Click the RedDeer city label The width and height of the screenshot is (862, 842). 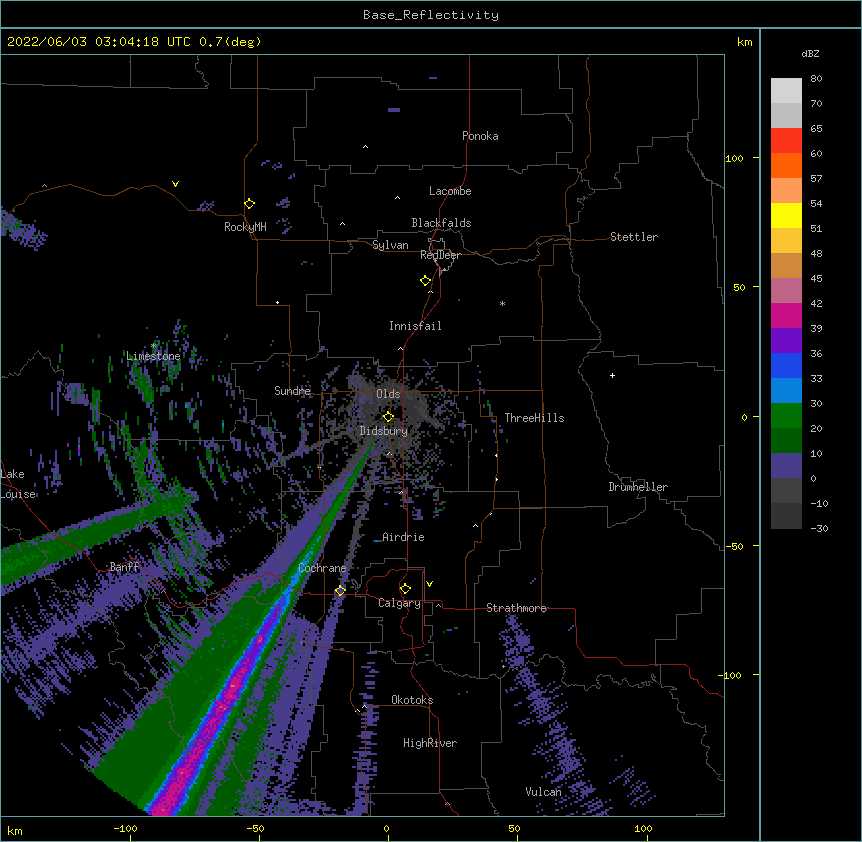pyautogui.click(x=440, y=255)
